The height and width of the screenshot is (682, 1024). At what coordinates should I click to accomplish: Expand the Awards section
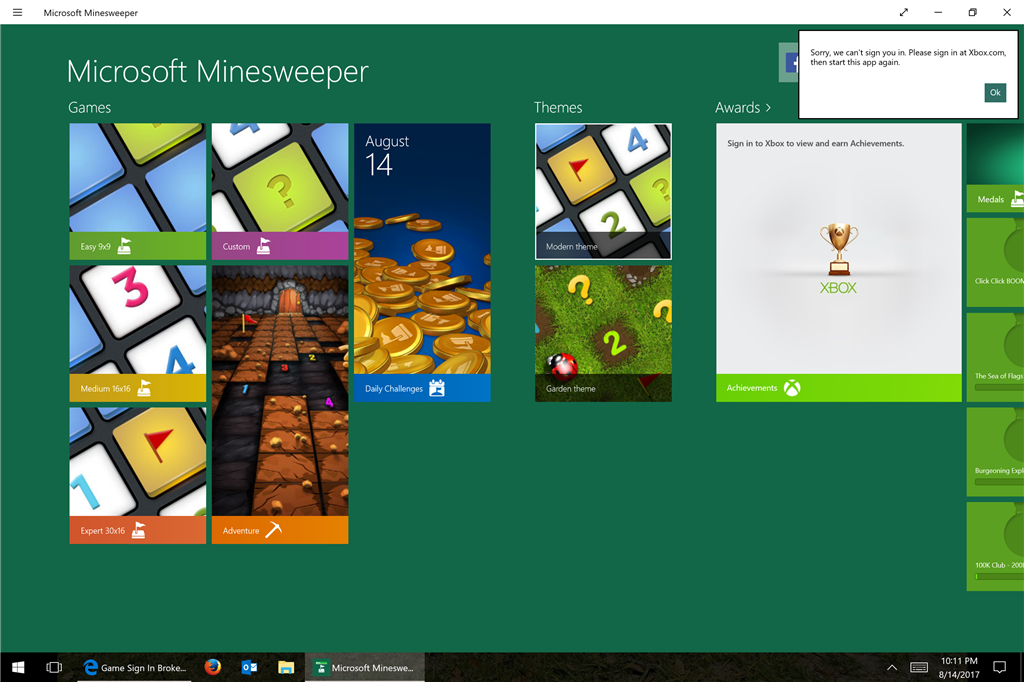[x=744, y=107]
